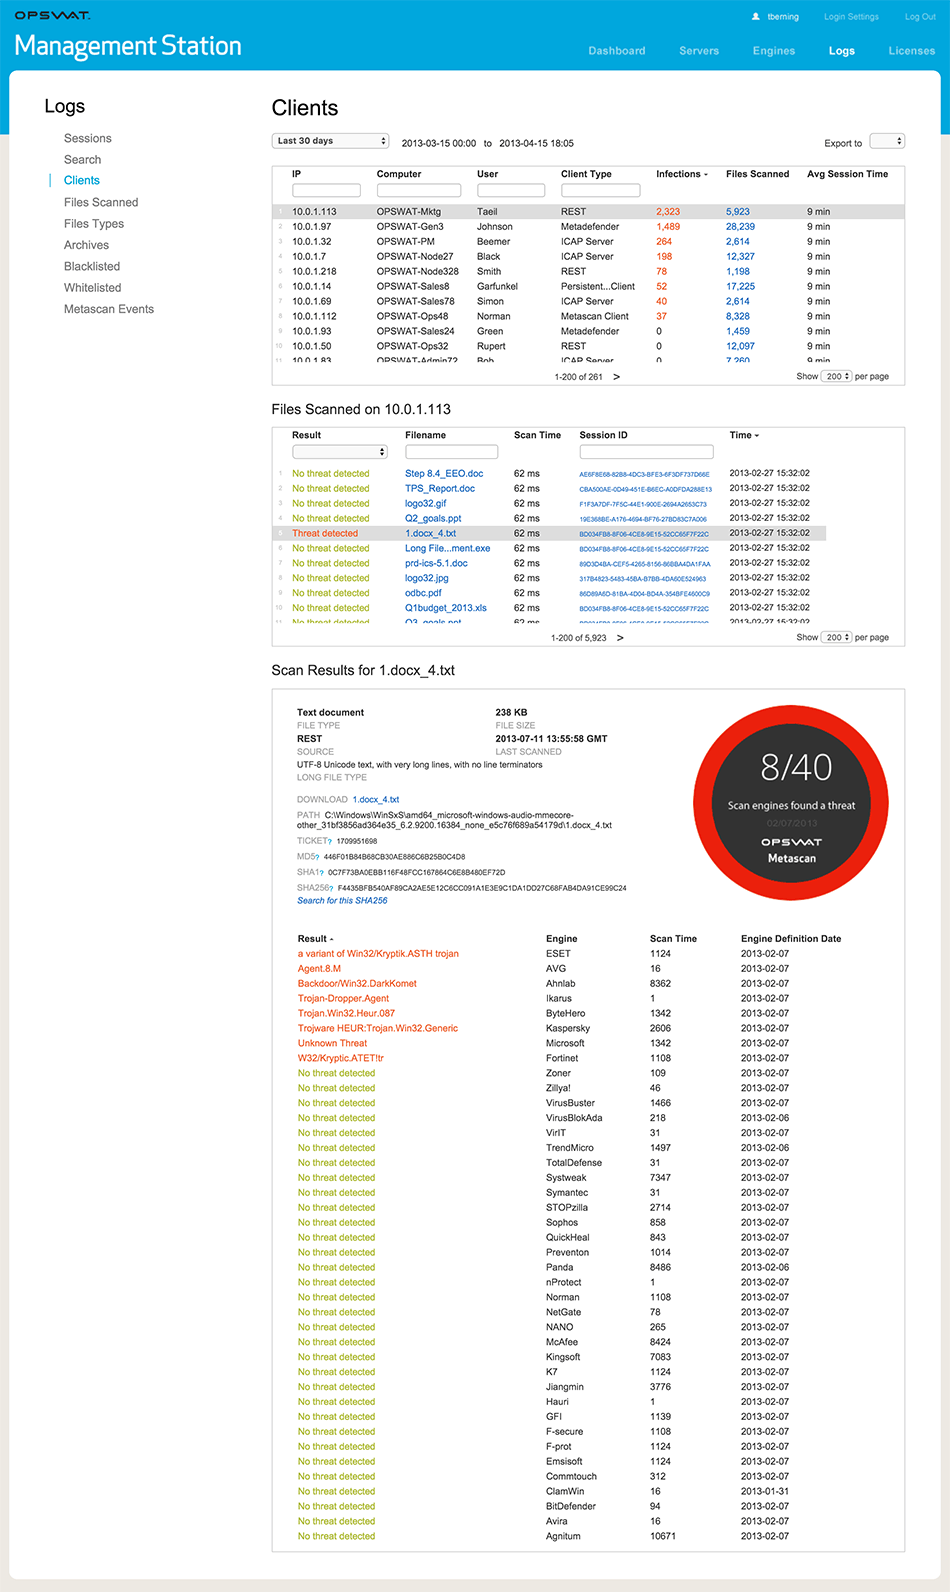Open the Licenses tab
The height and width of the screenshot is (1592, 950).
(912, 51)
